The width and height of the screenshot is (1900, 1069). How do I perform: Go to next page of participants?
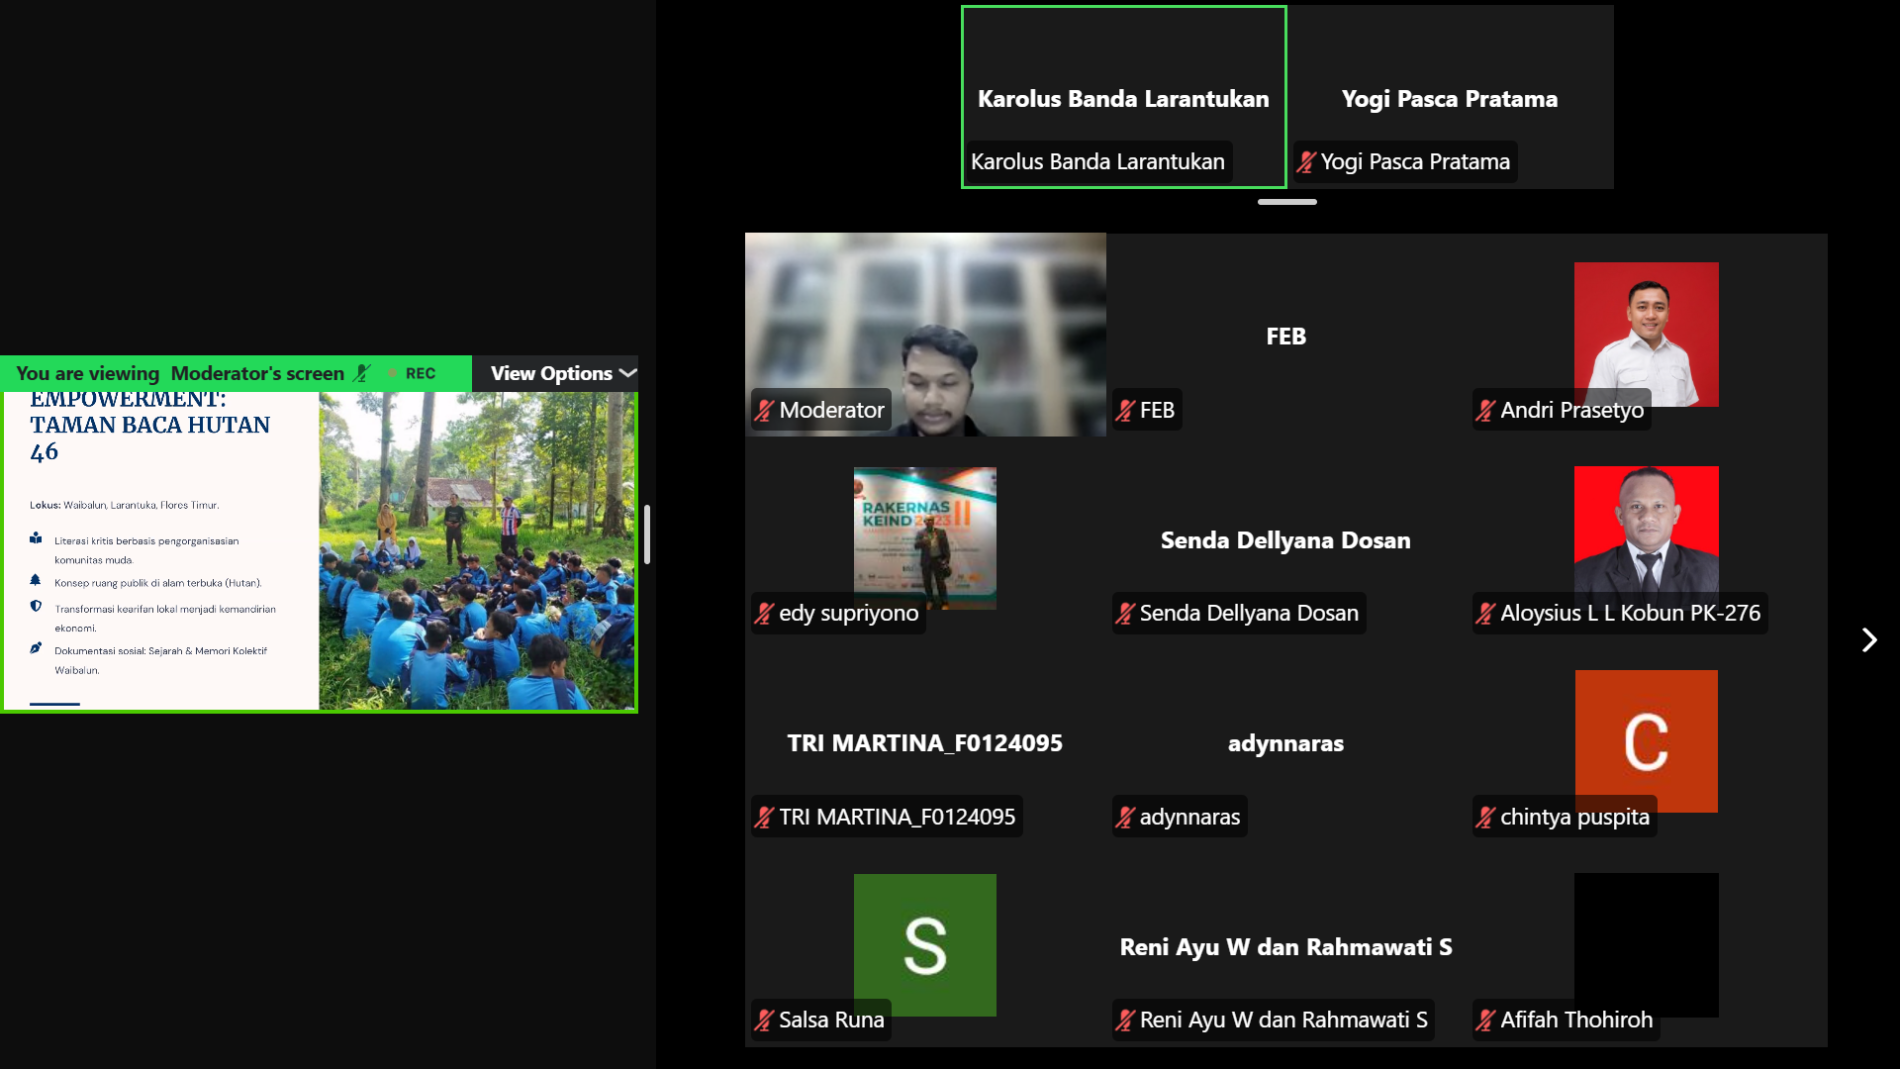(1869, 640)
